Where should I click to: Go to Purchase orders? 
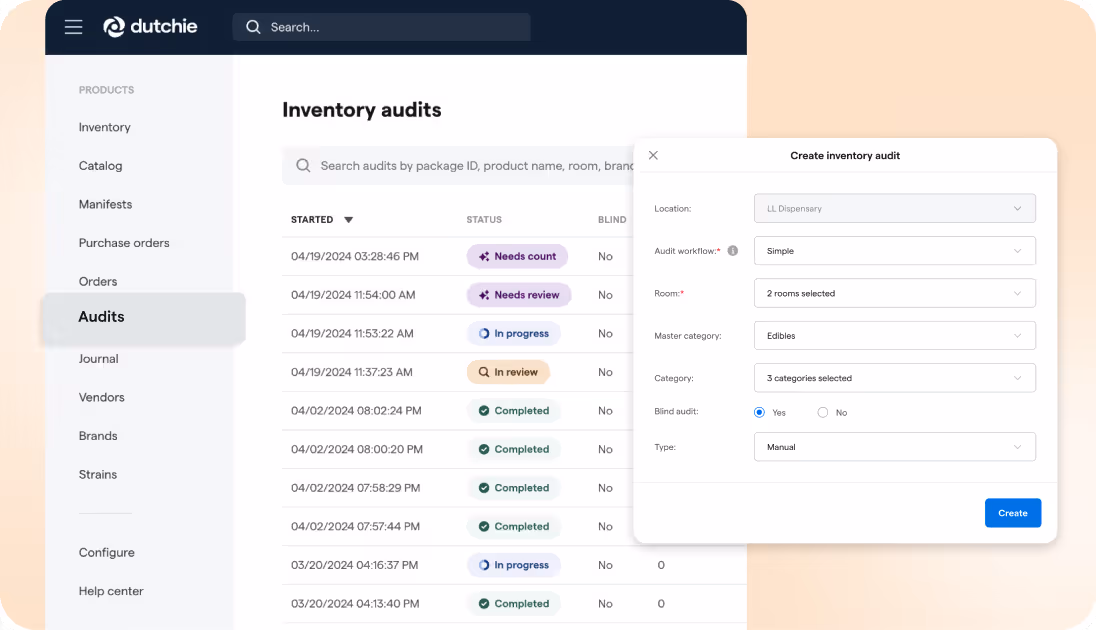coord(124,243)
